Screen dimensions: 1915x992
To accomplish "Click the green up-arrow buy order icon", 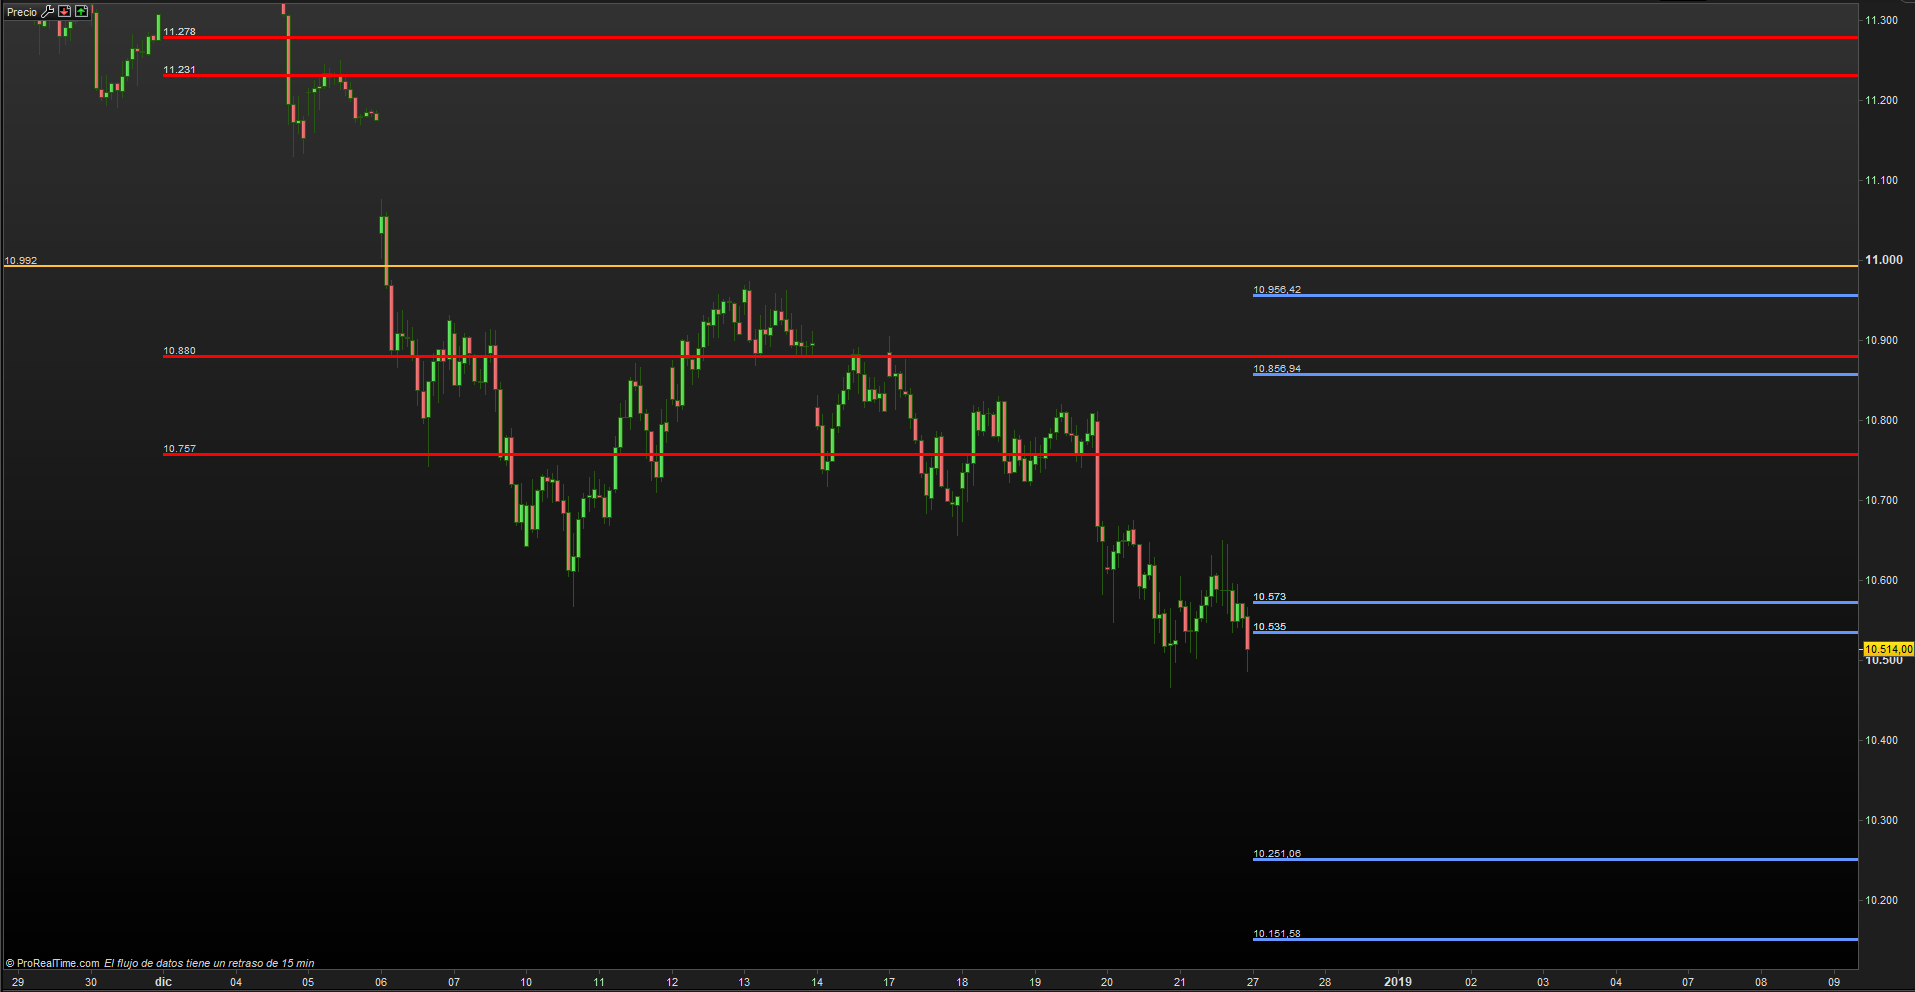I will 82,12.
